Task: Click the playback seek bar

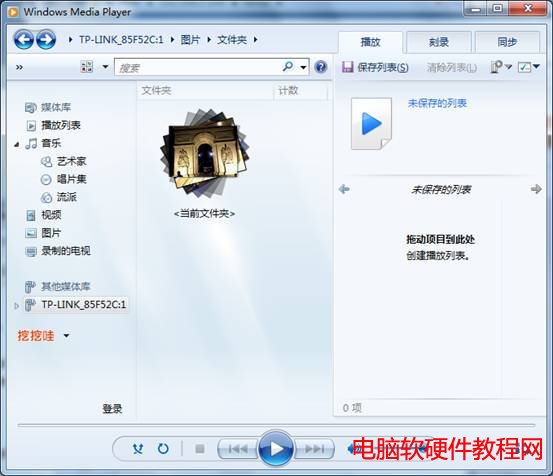Action: pos(276,426)
